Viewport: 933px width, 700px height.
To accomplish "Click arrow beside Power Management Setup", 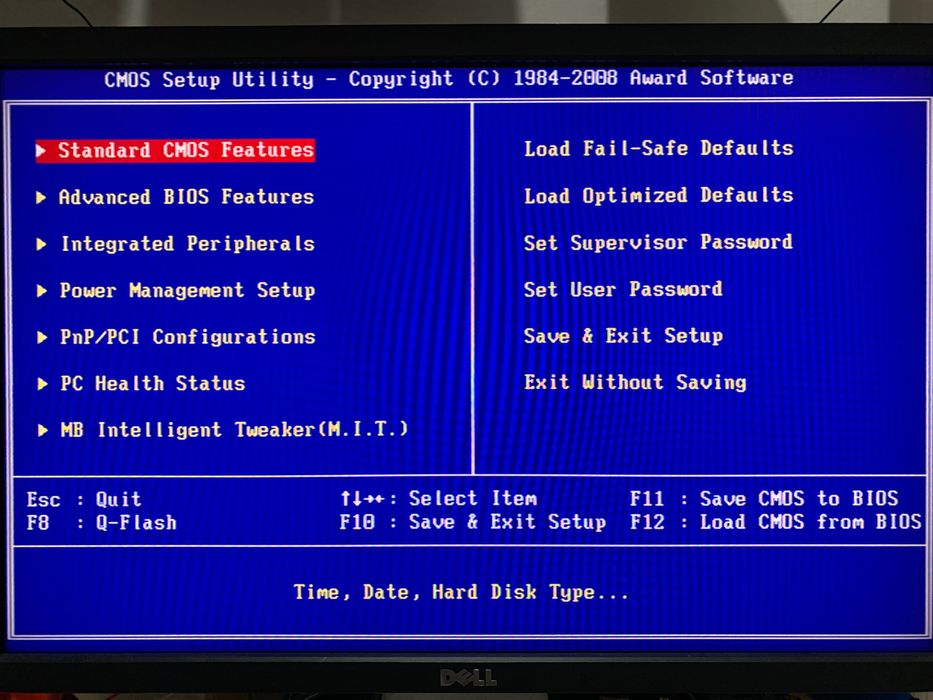I will (41, 290).
